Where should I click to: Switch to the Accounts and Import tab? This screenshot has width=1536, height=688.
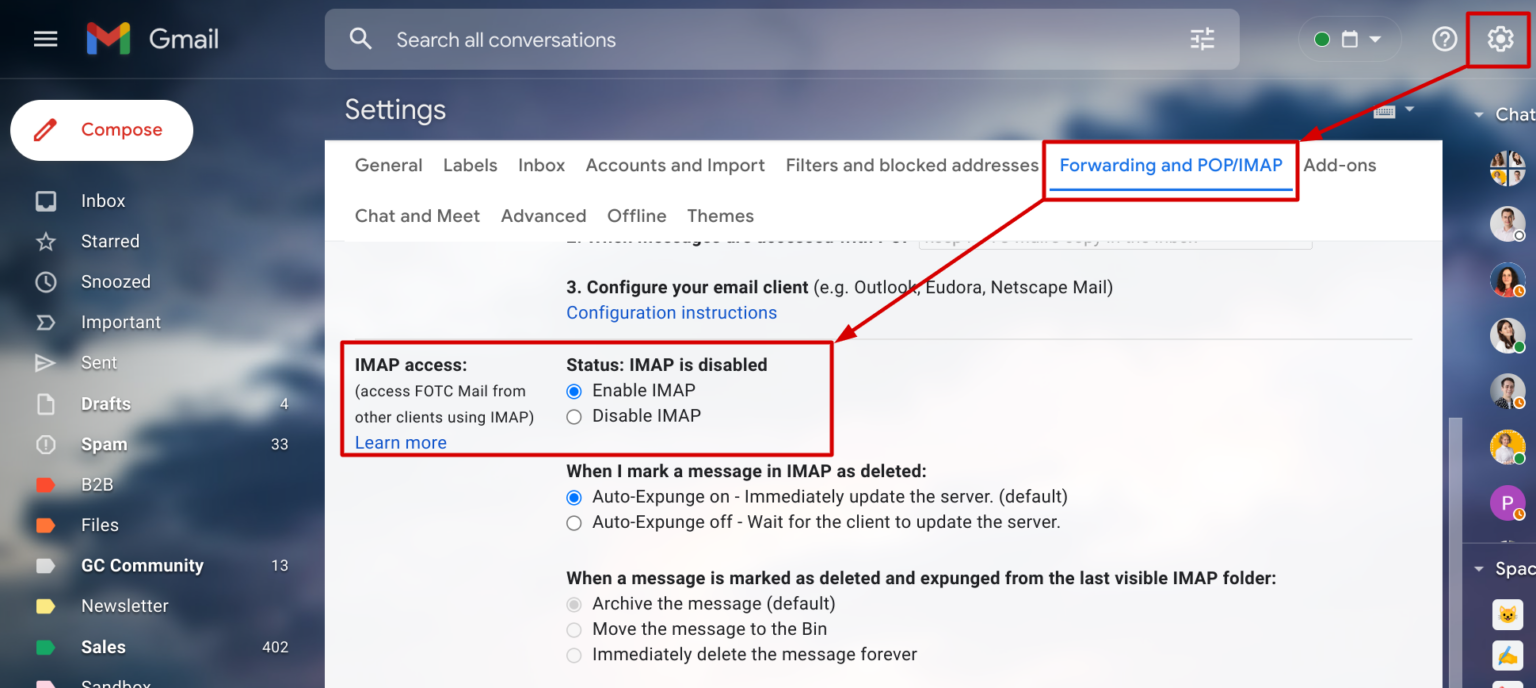click(x=675, y=165)
